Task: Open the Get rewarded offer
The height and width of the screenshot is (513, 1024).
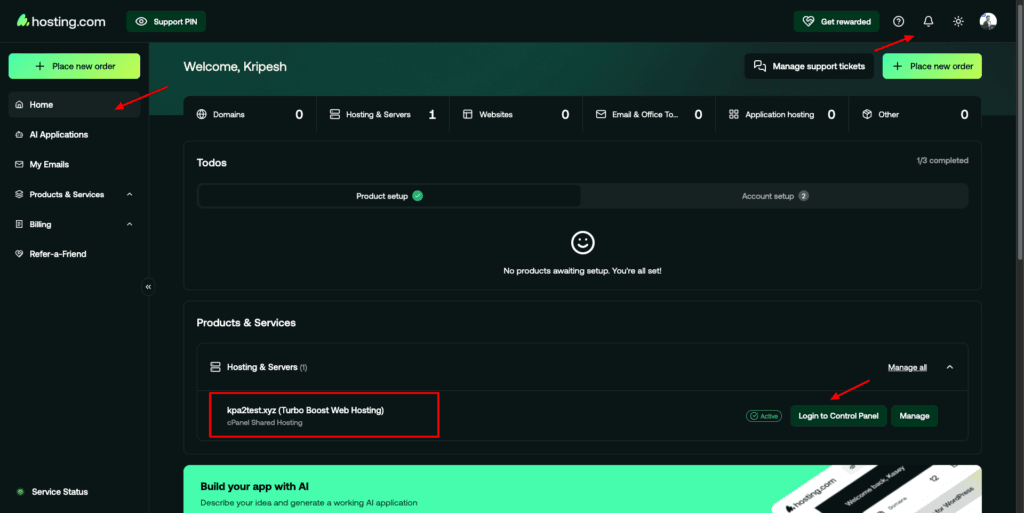Action: coord(836,22)
